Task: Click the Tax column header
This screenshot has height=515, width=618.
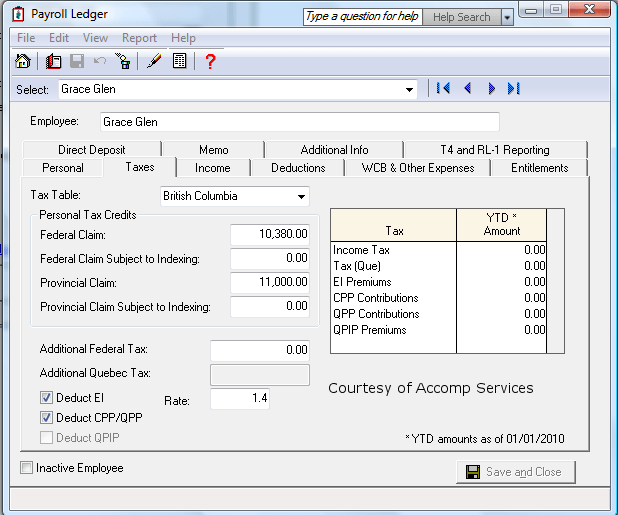Action: click(394, 225)
